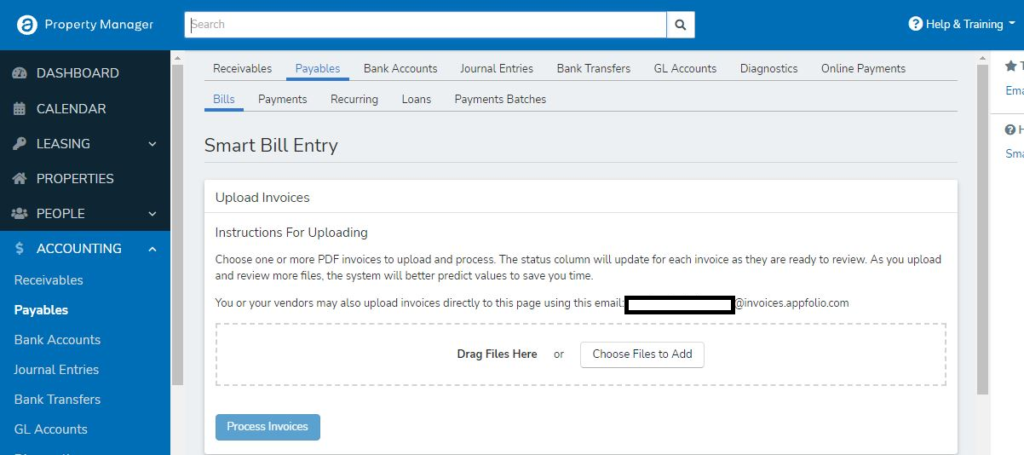The width and height of the screenshot is (1024, 455).
Task: Click the main content vertical scrollbar
Action: (982, 229)
